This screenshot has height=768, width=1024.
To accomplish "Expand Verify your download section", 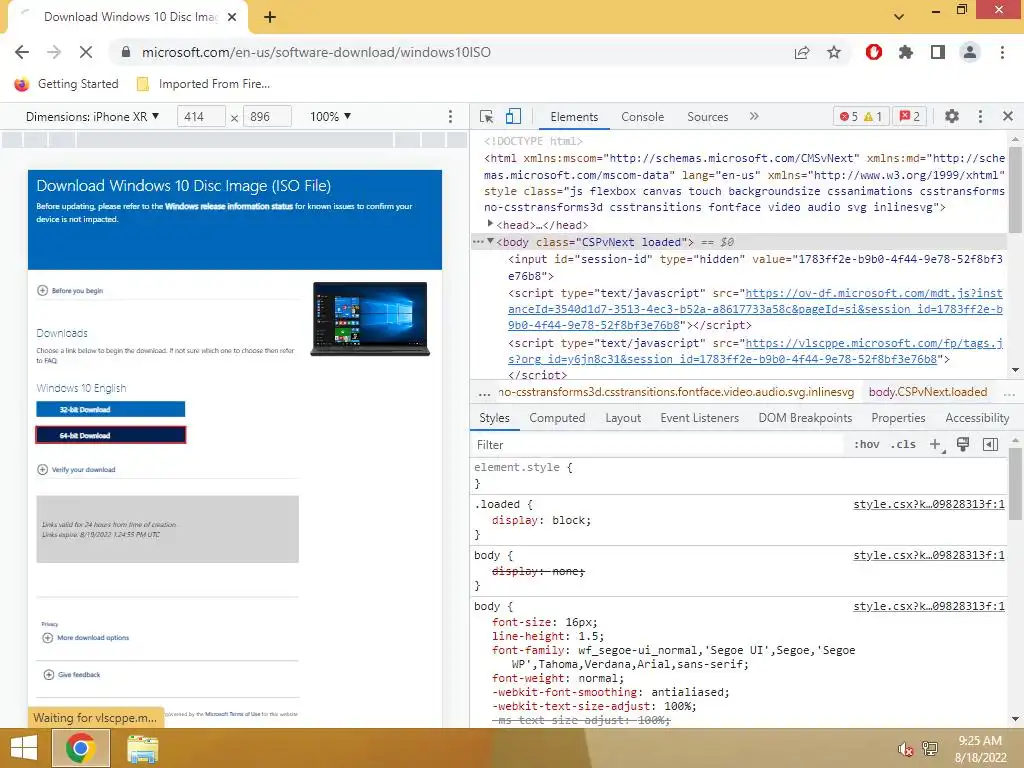I will (x=76, y=470).
